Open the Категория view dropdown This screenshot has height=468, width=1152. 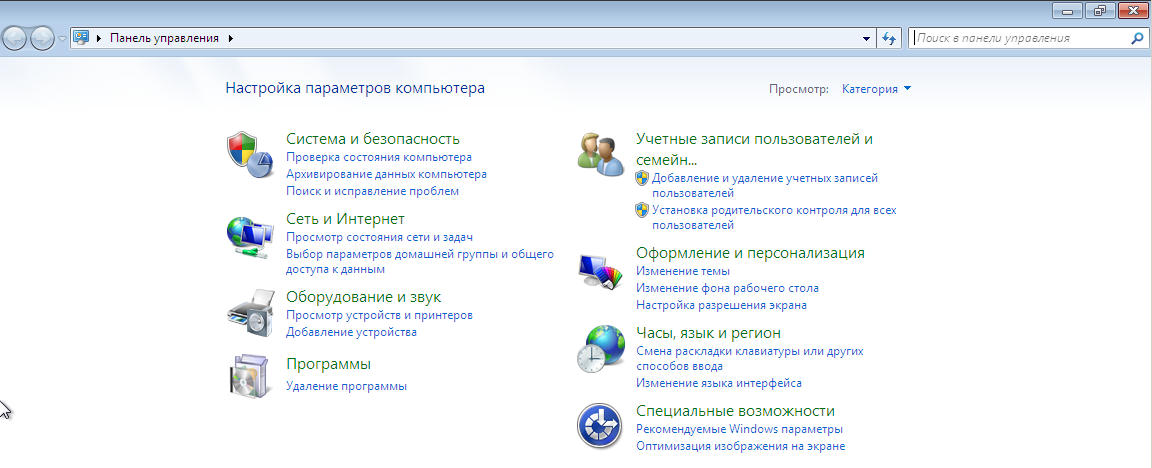coord(876,89)
